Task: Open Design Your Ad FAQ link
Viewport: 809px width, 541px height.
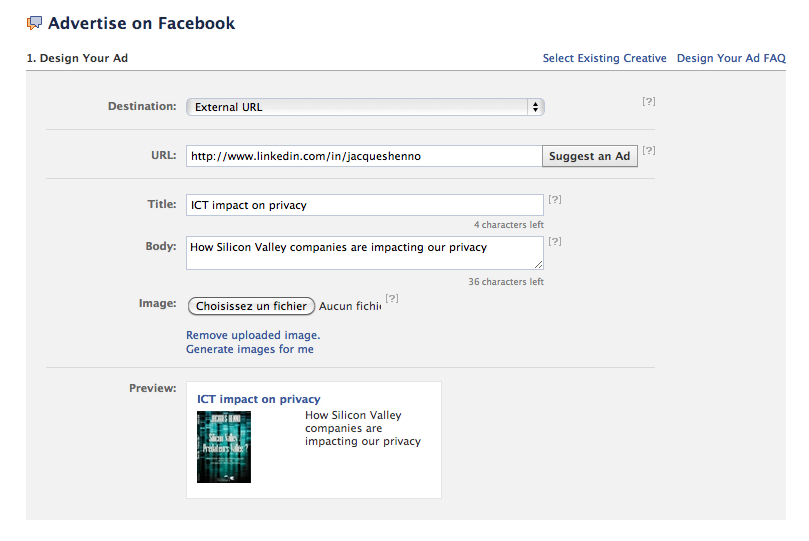Action: (731, 58)
